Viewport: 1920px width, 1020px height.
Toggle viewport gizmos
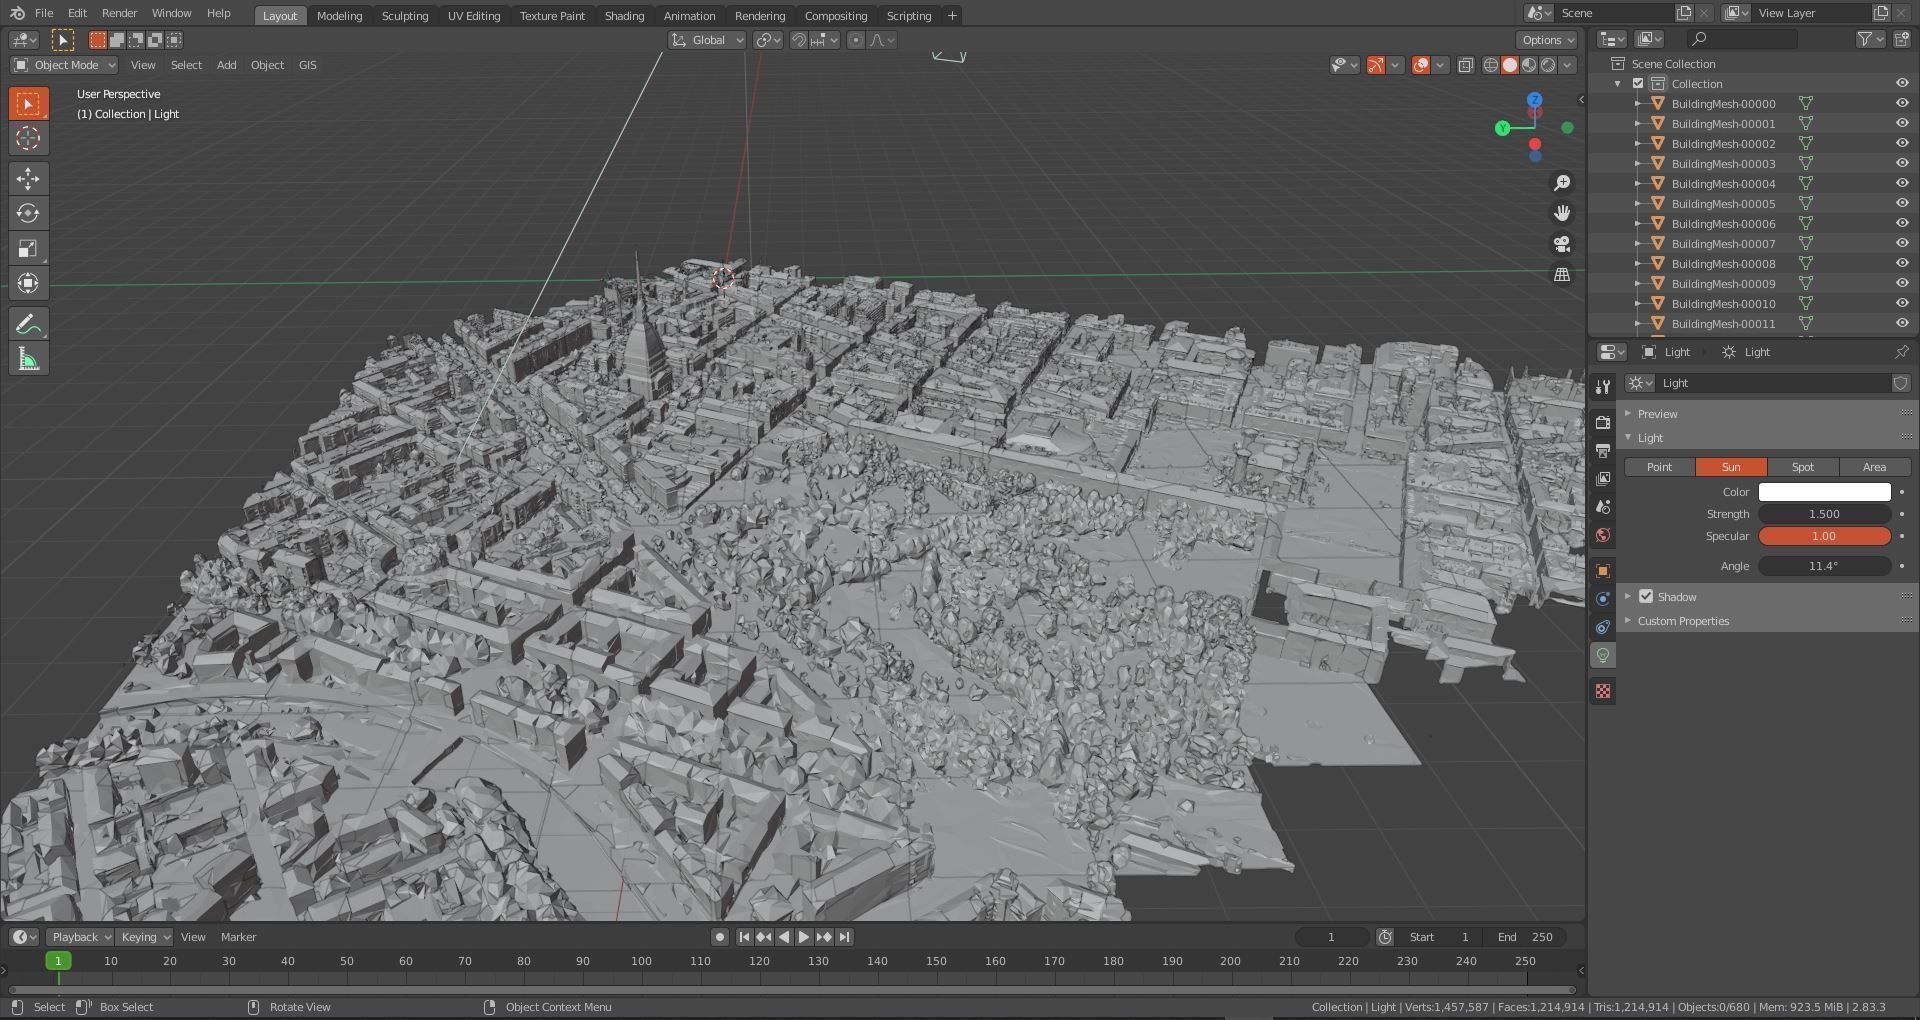coord(1376,65)
